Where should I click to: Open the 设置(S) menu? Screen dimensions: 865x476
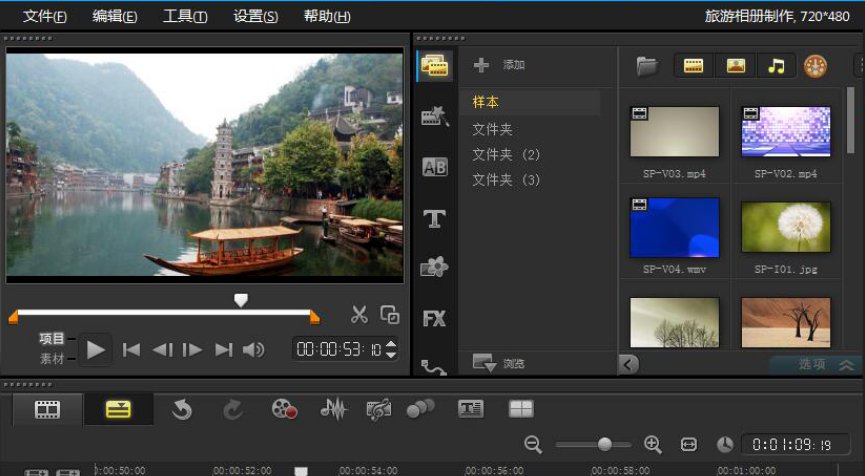click(256, 16)
